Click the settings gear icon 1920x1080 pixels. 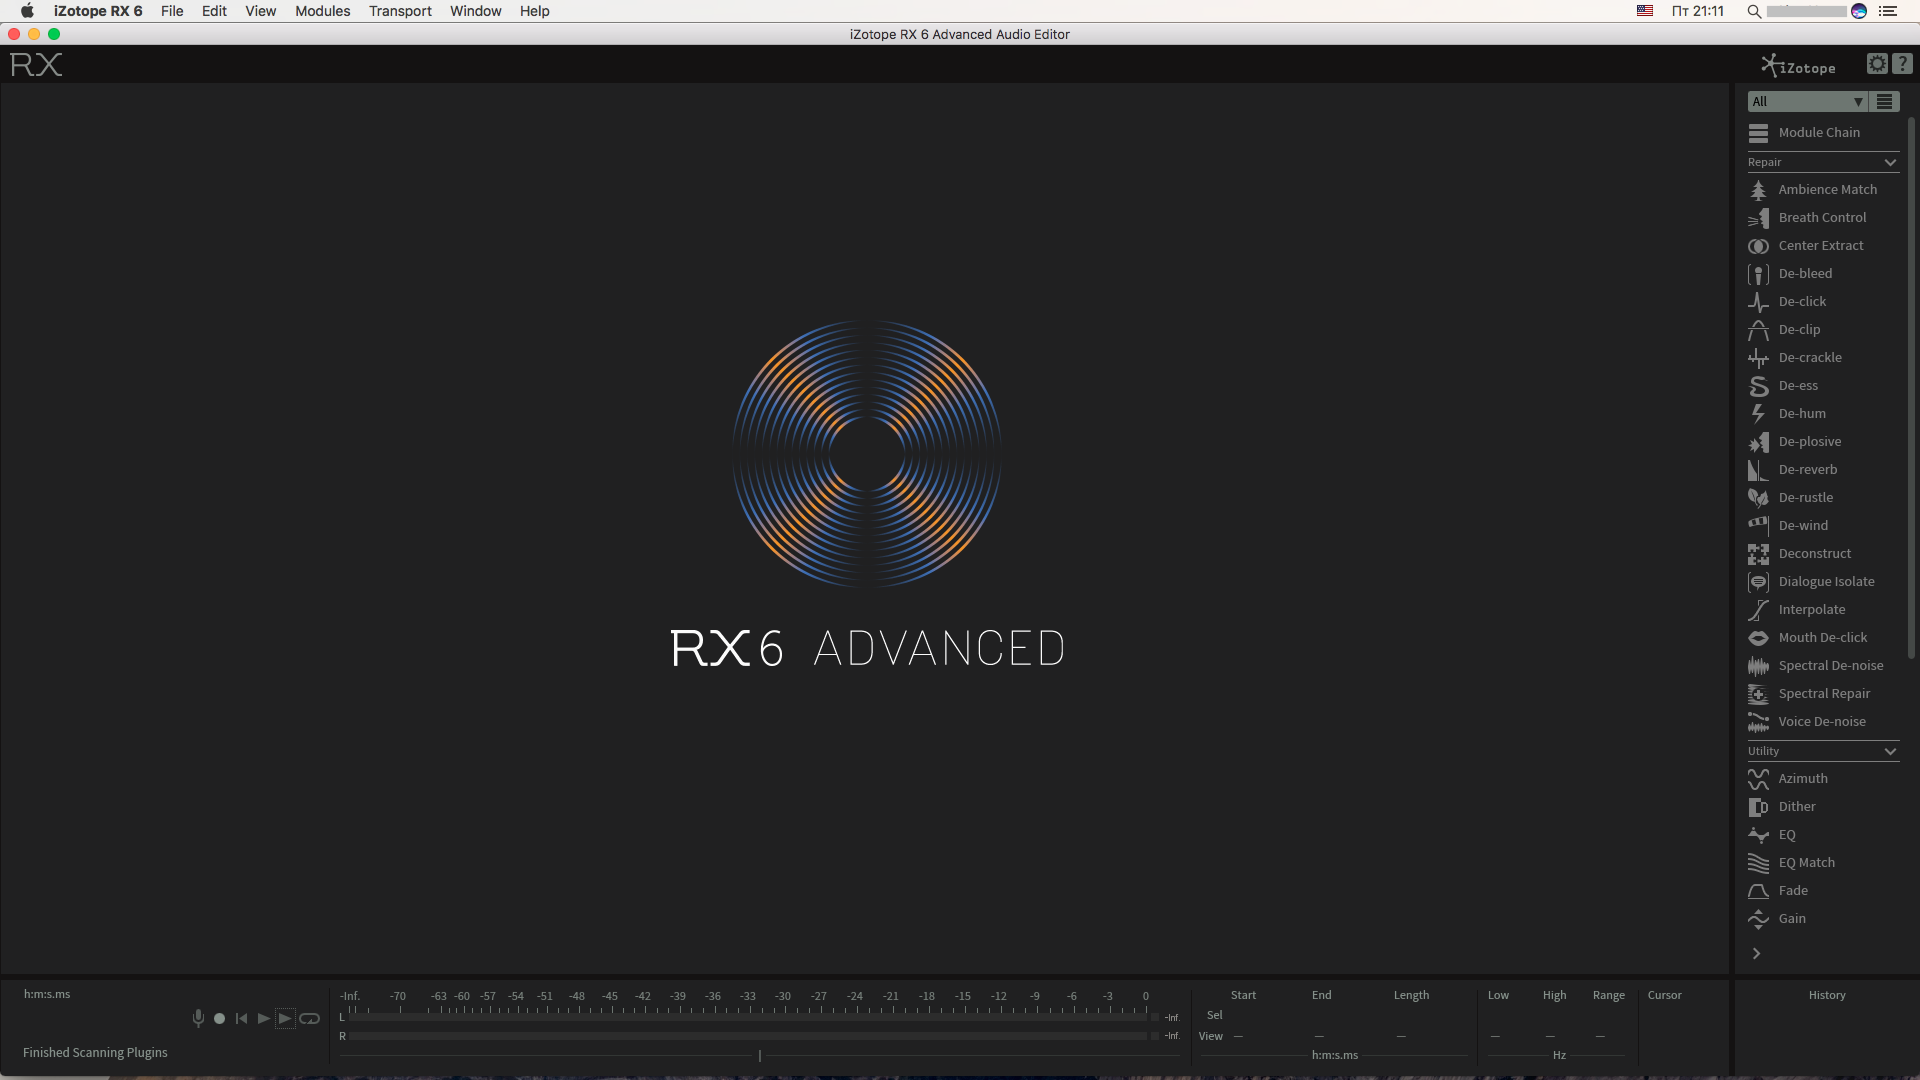click(x=1877, y=64)
